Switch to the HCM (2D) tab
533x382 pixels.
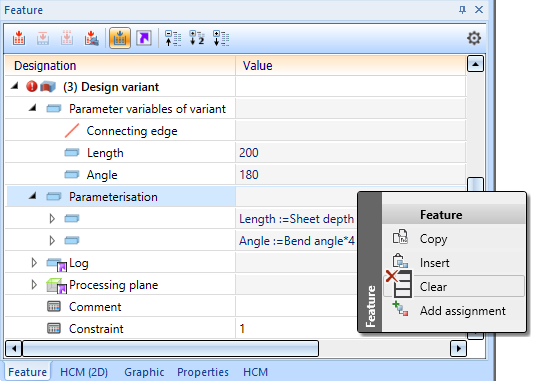pos(84,372)
